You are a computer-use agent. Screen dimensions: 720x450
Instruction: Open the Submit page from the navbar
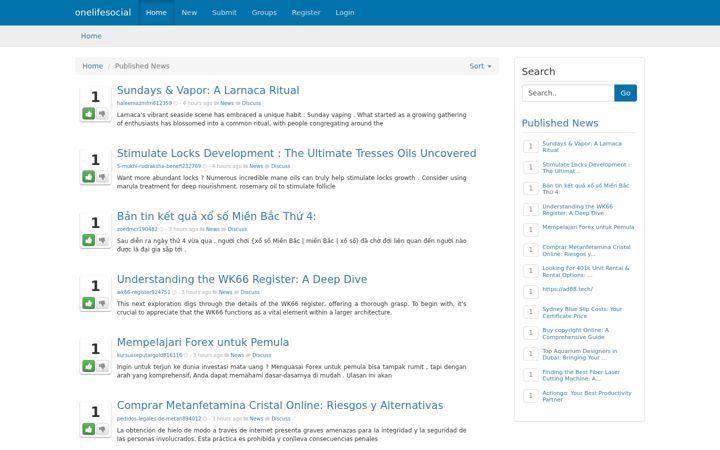point(224,12)
